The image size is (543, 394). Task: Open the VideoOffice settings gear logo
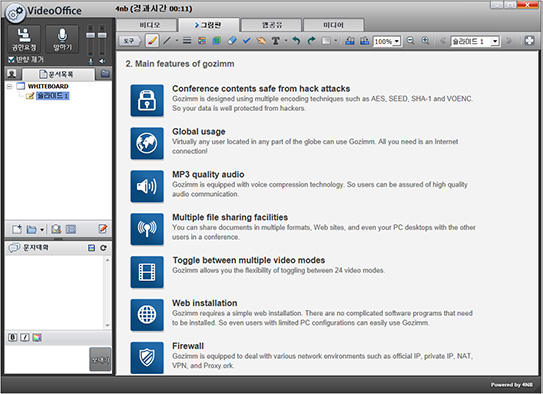(15, 13)
